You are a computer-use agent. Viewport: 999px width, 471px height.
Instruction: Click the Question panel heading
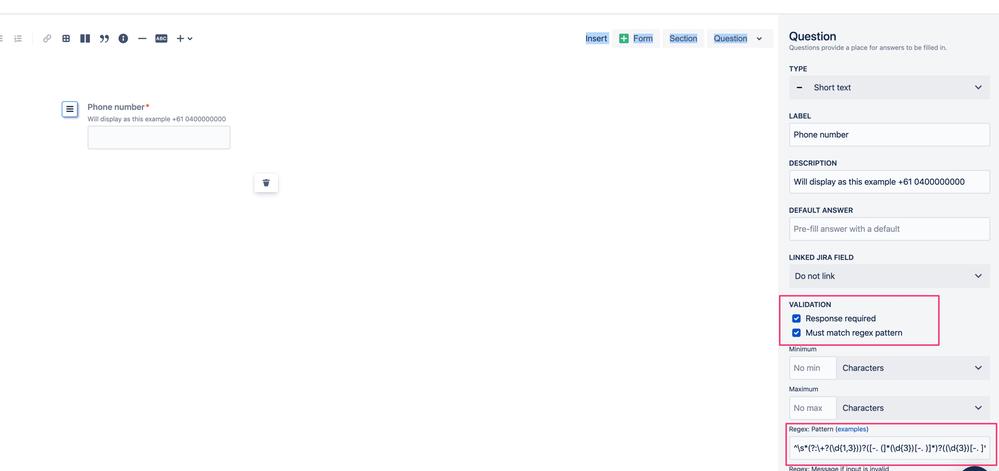812,36
